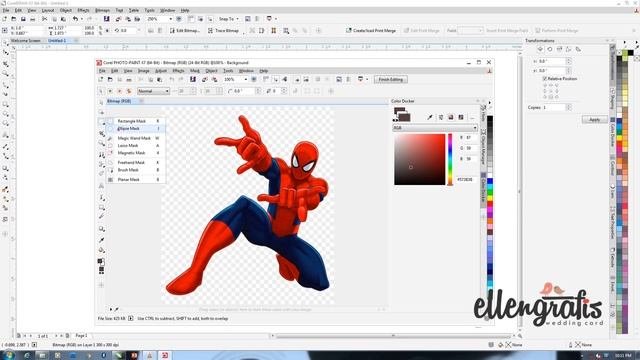Select the Crop tool in PHOTO-PAINT toolbox
This screenshot has width=640, height=360.
[101, 133]
